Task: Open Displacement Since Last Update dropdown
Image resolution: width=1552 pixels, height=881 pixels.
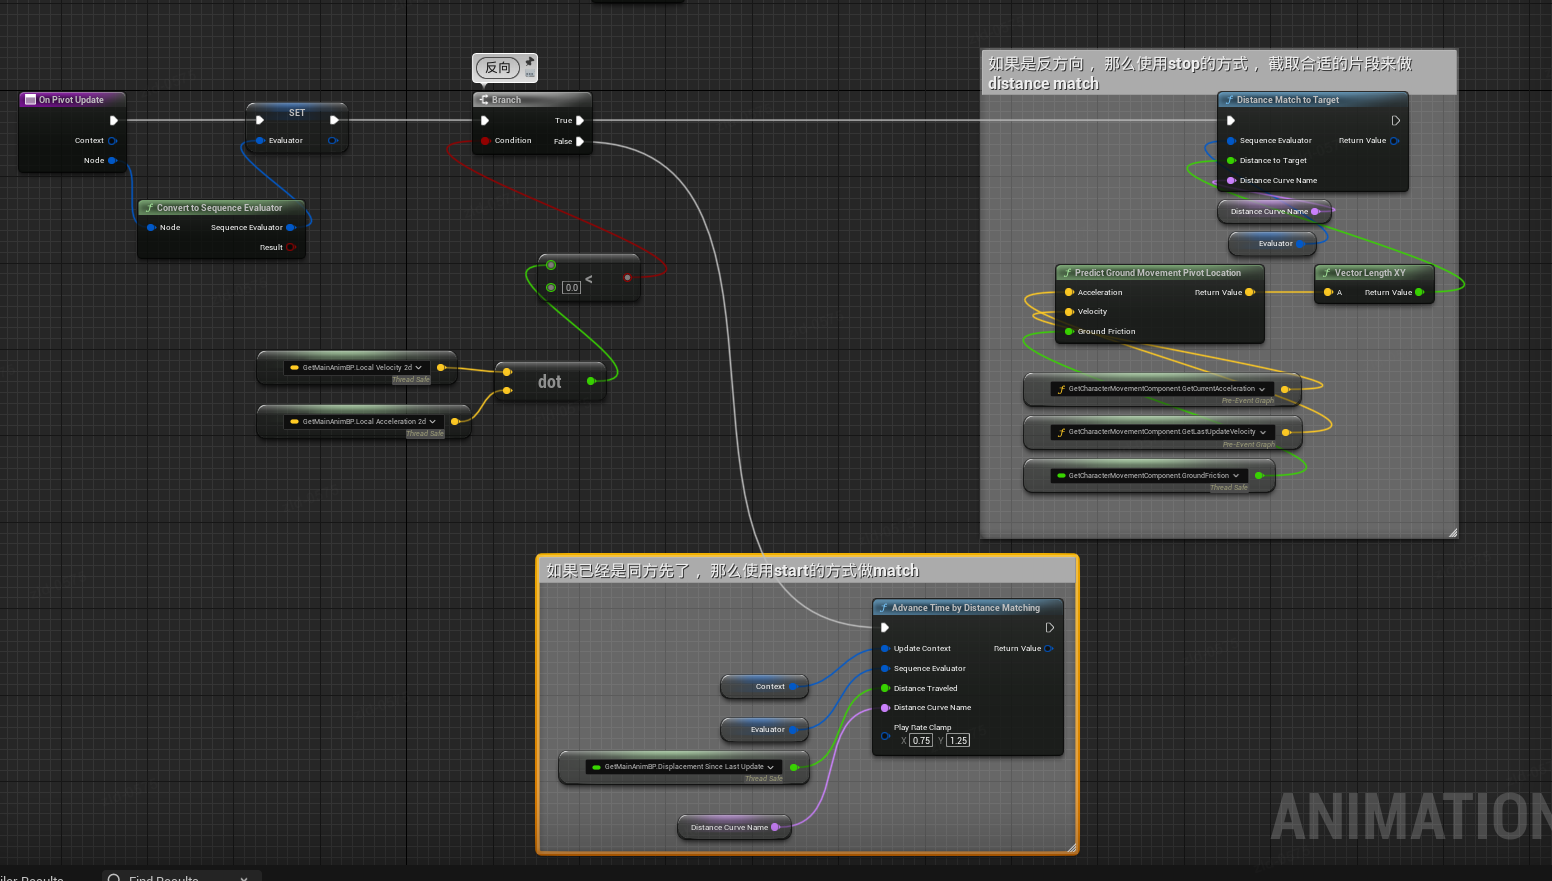Action: pyautogui.click(x=771, y=767)
